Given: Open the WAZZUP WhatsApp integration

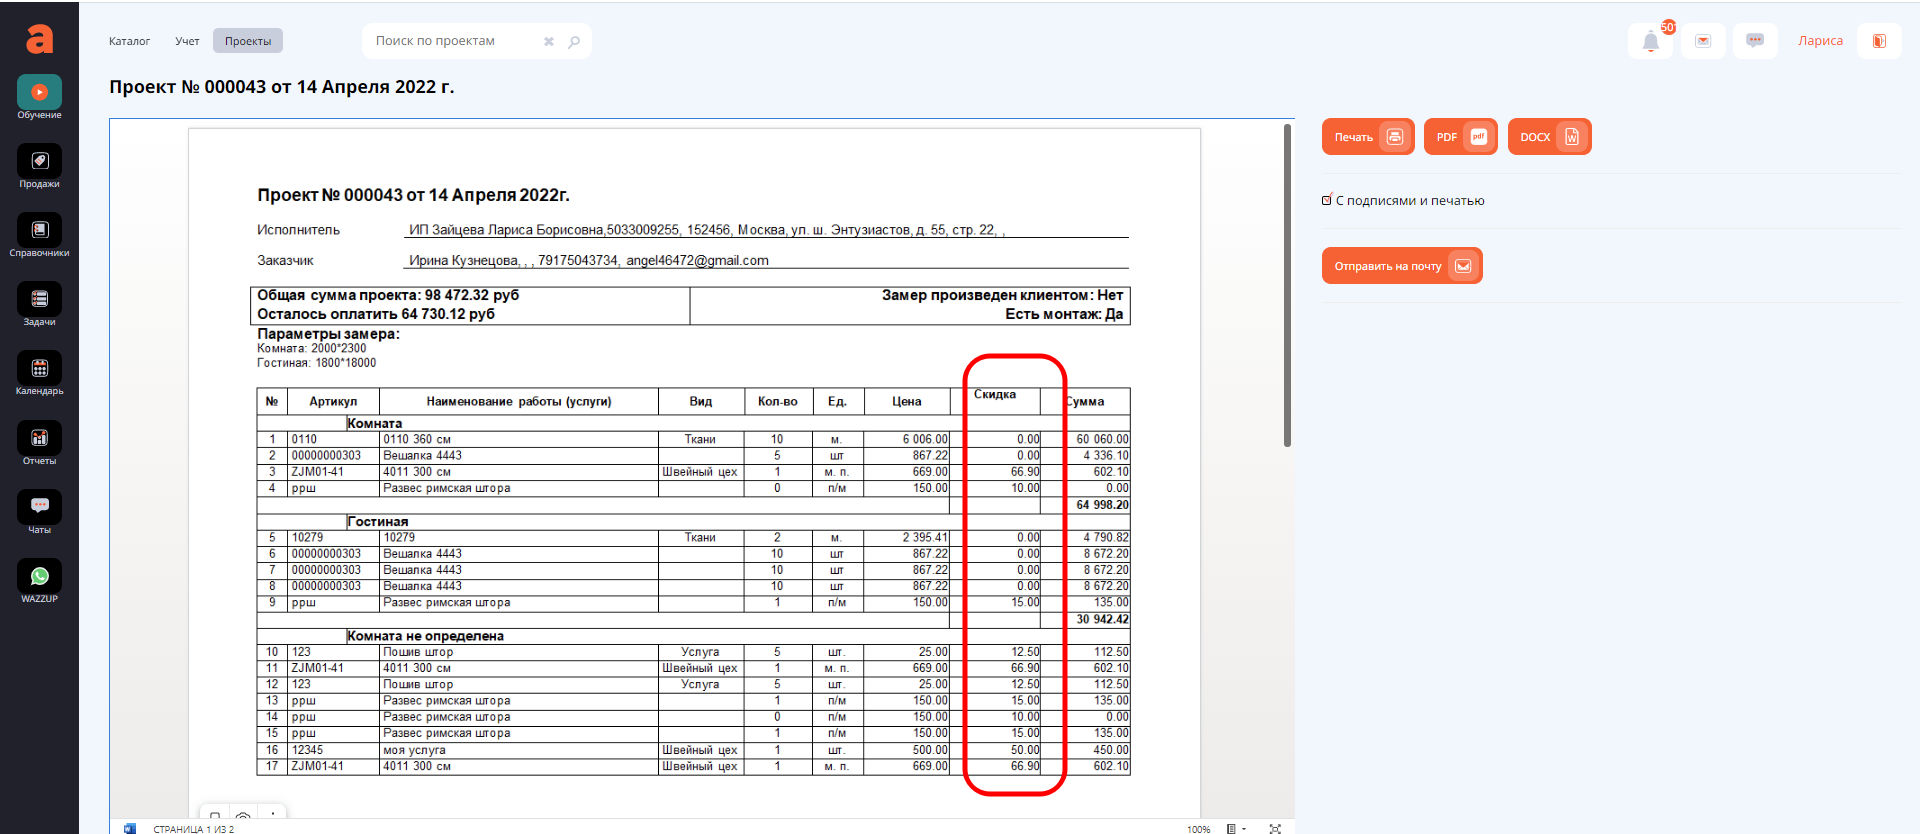Looking at the screenshot, I should coord(39,577).
